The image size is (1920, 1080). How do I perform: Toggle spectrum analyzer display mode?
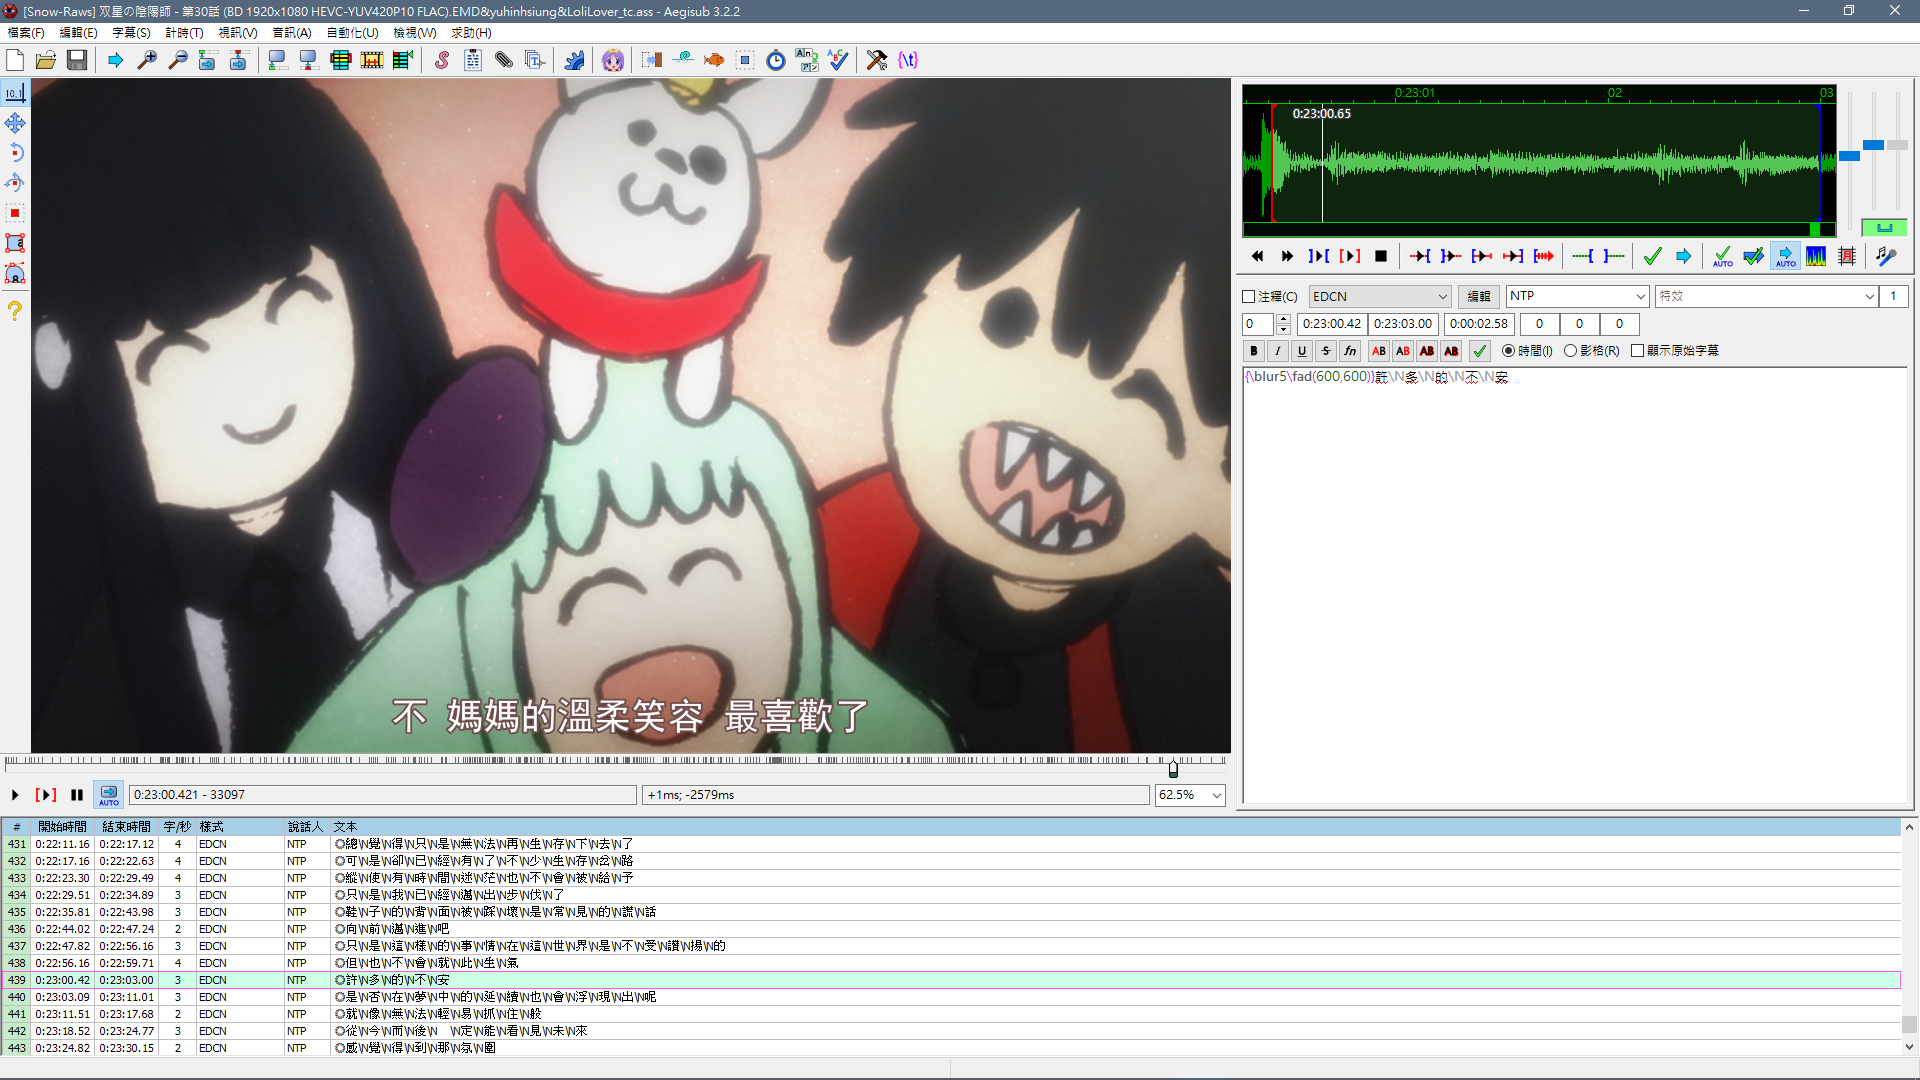click(x=1816, y=257)
